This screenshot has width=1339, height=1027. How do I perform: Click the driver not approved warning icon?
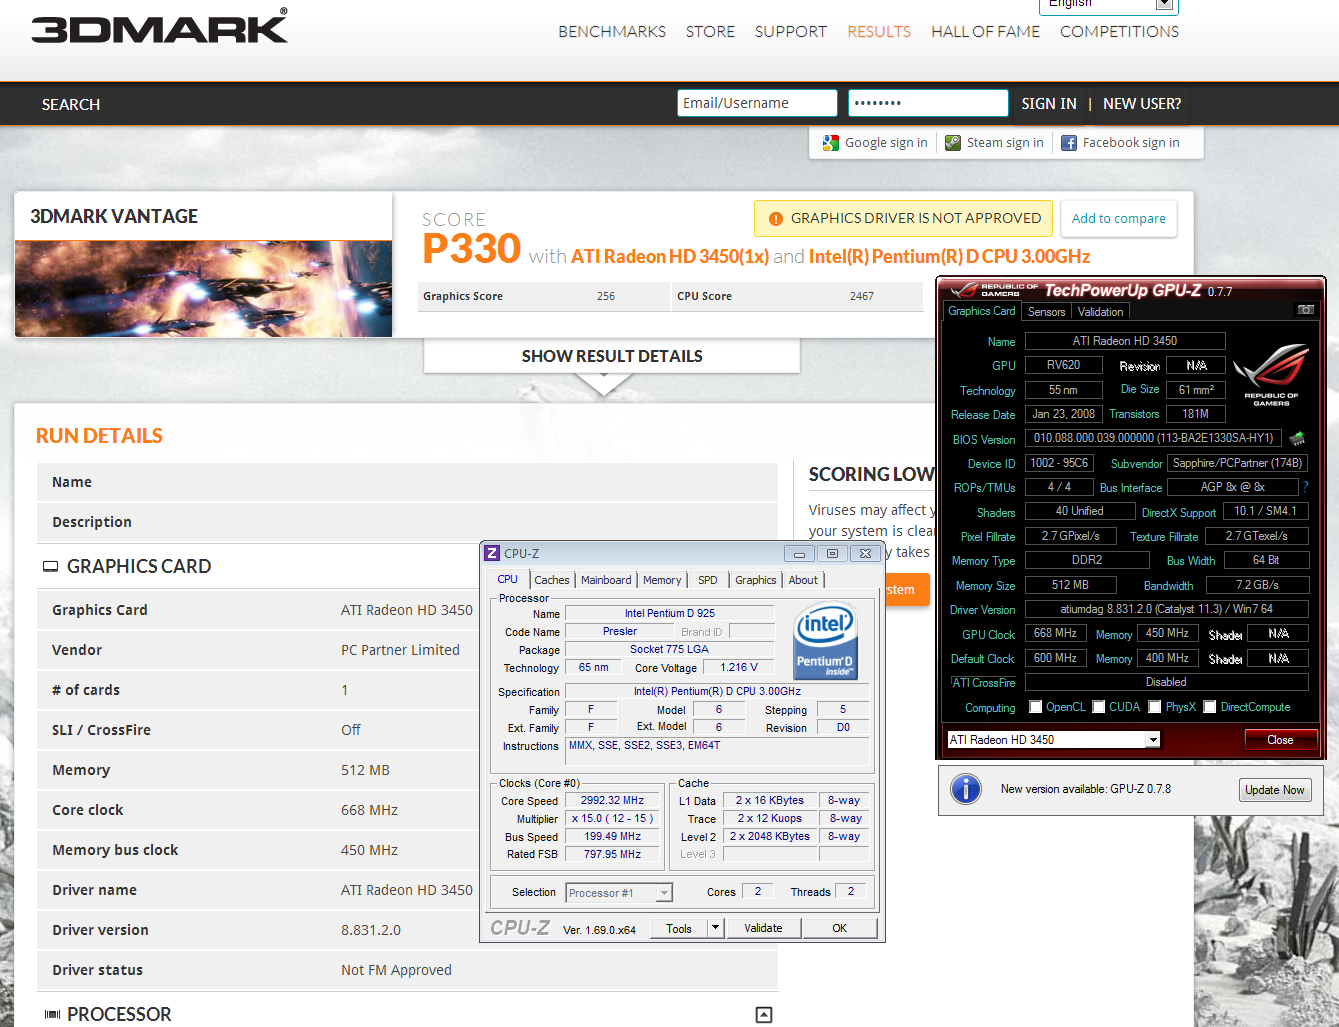coord(776,219)
